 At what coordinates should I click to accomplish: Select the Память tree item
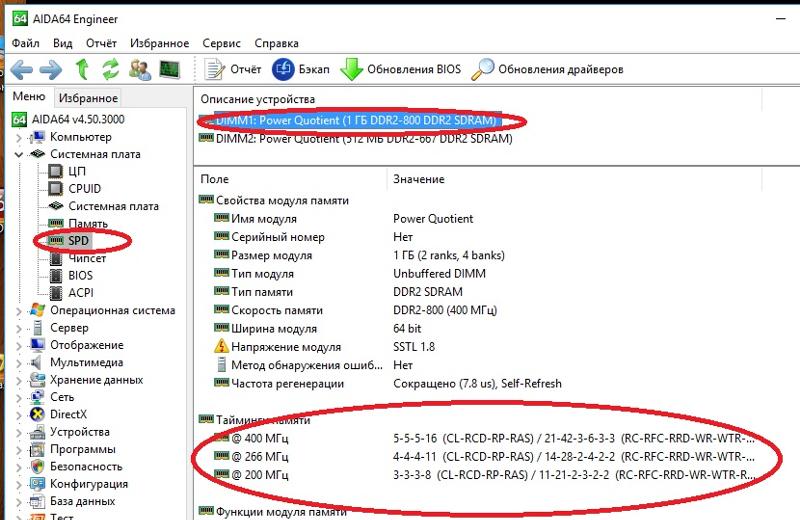[88, 224]
